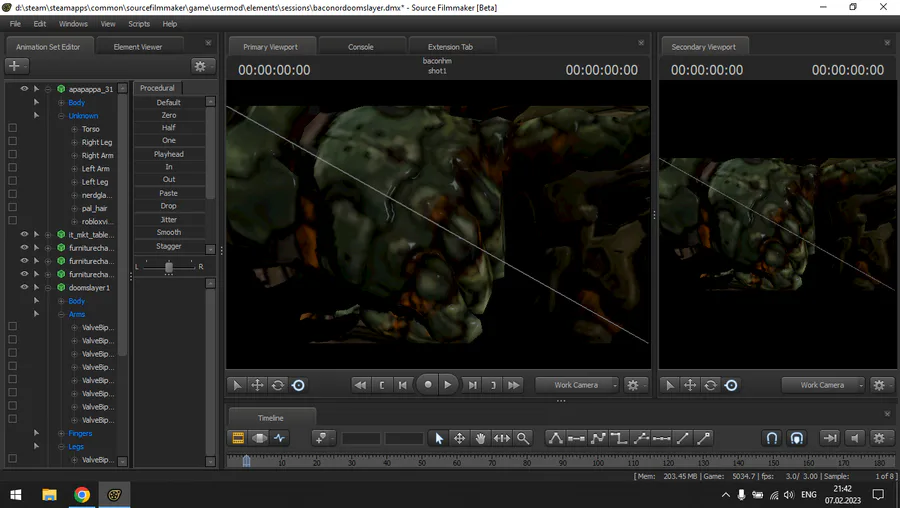Screen dimensions: 900x508
Task: Apply the Playhead procedural preset
Action: pos(169,154)
